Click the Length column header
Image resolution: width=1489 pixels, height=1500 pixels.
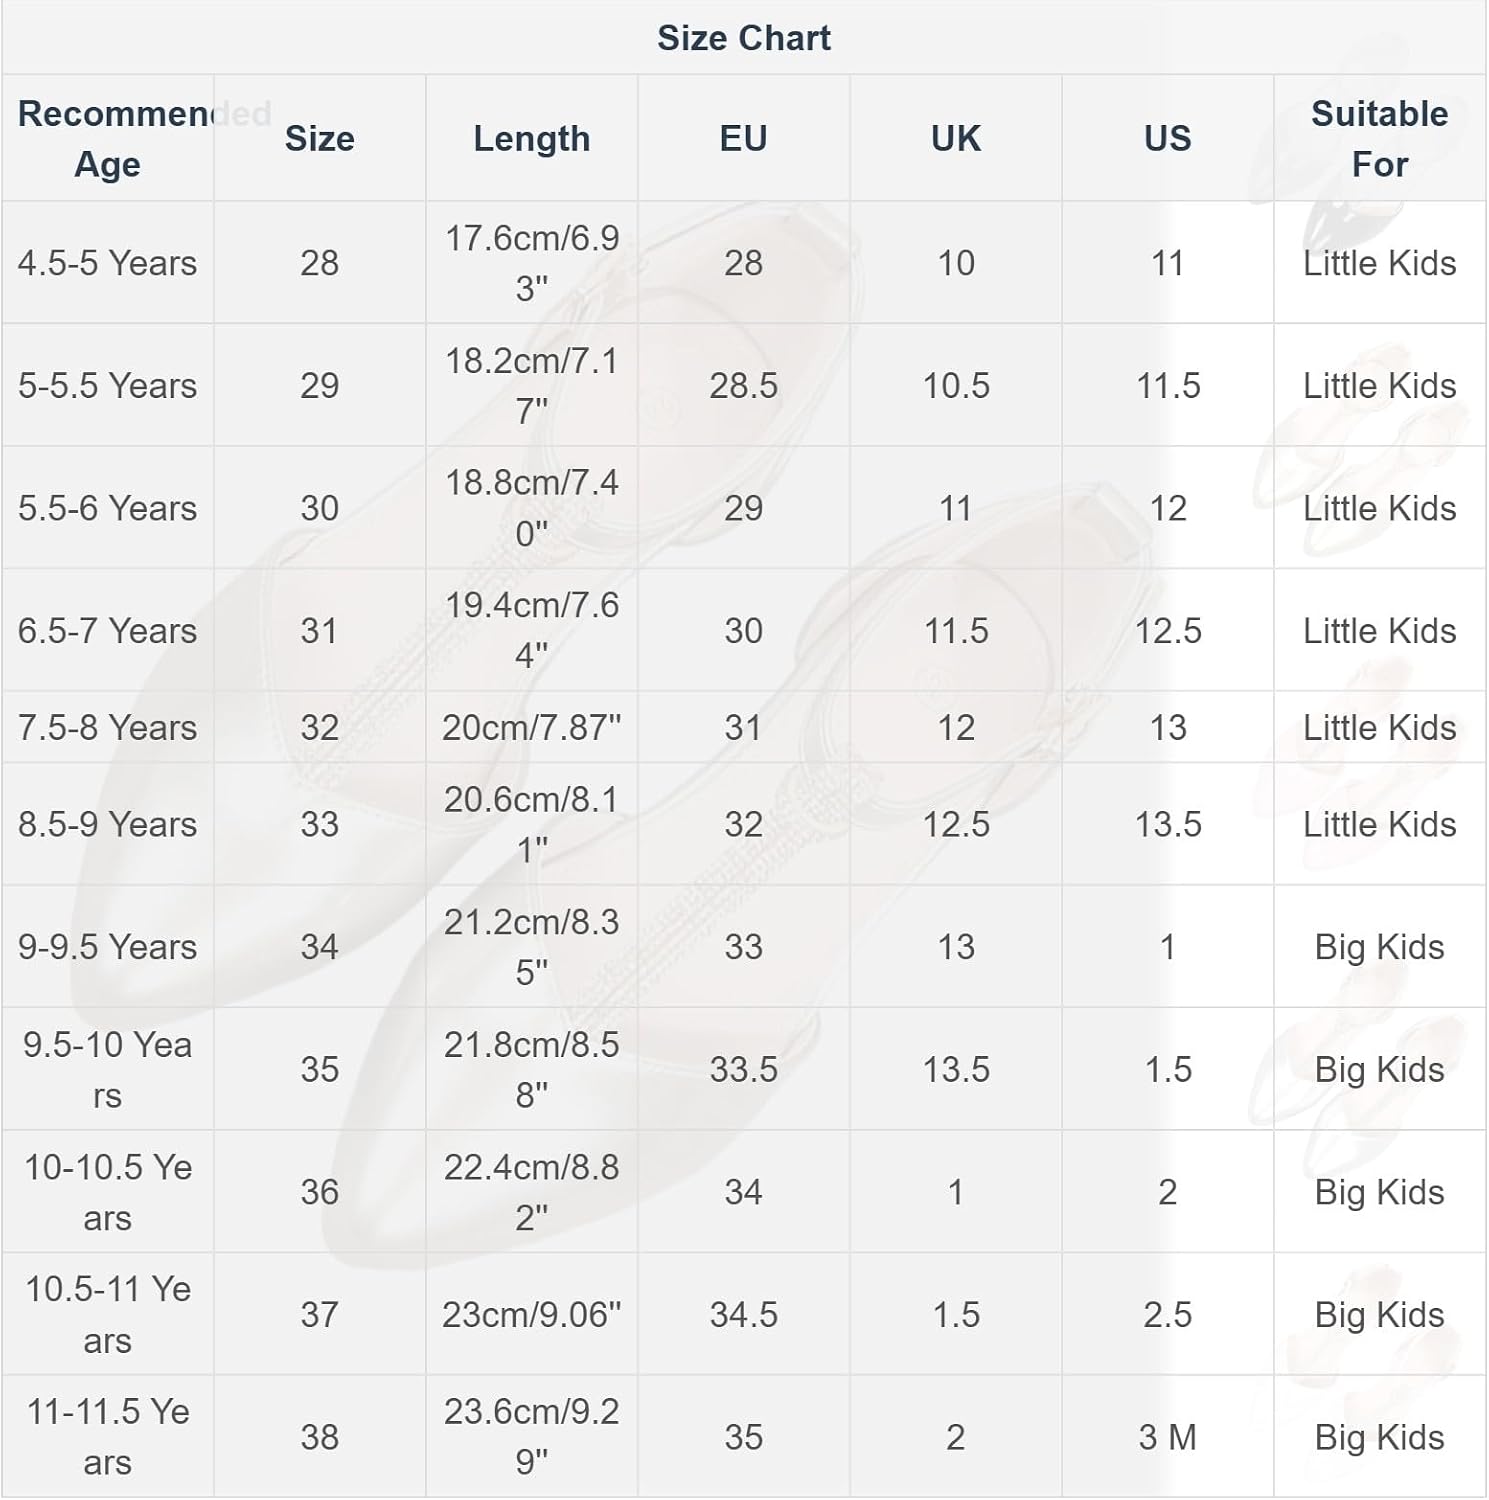tap(531, 138)
